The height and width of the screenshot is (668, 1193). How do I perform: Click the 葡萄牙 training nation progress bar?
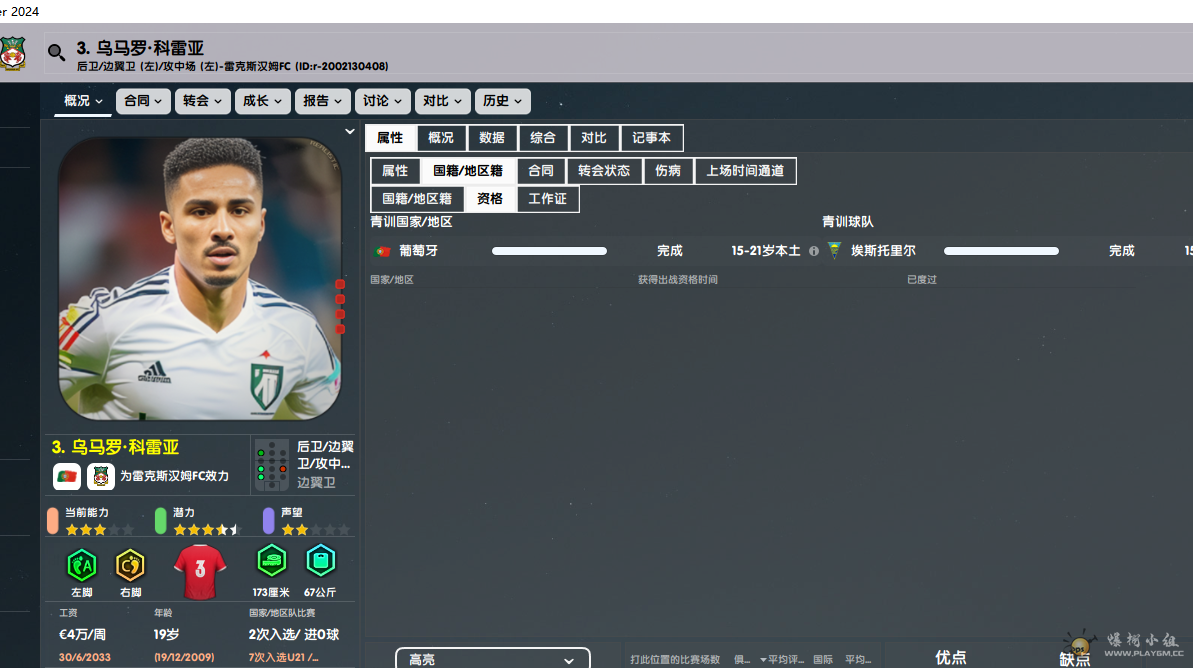(x=549, y=251)
